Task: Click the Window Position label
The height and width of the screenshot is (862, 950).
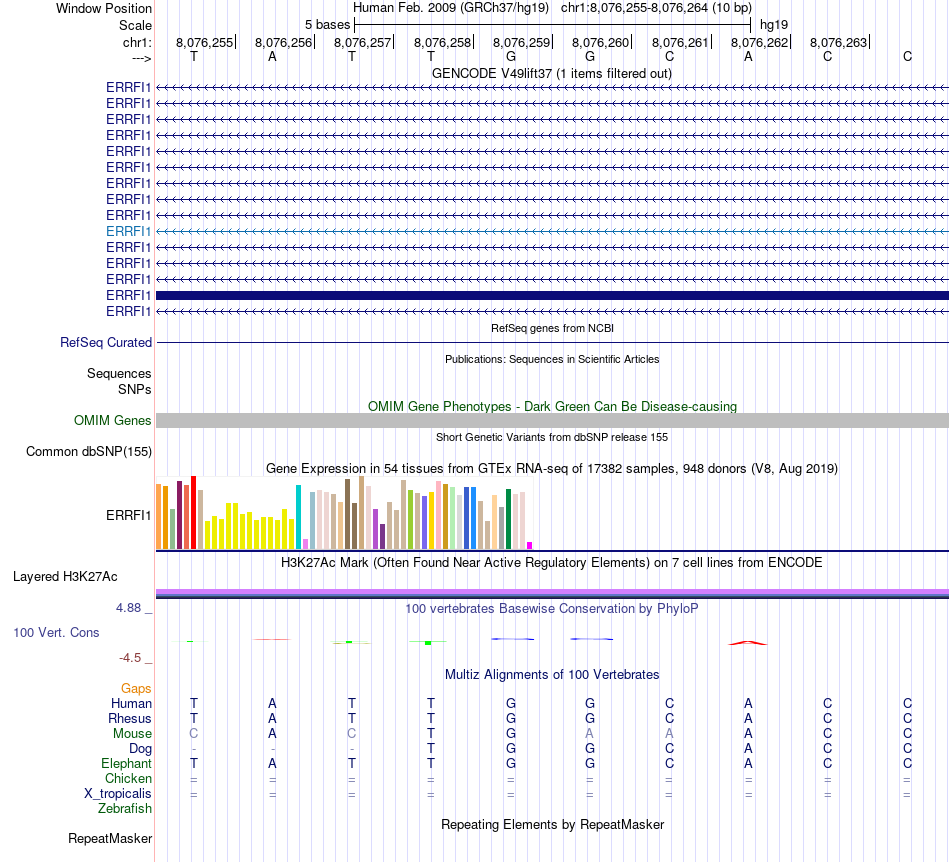Action: tap(104, 8)
